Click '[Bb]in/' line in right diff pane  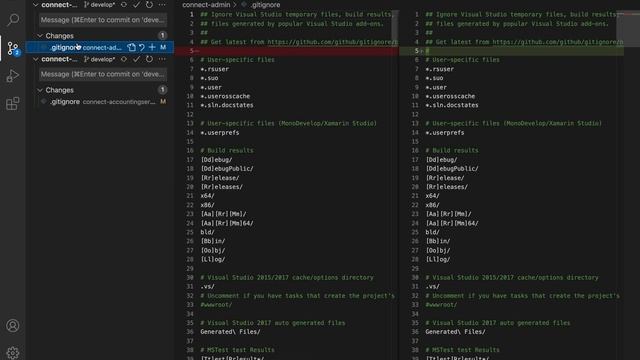[x=438, y=241]
